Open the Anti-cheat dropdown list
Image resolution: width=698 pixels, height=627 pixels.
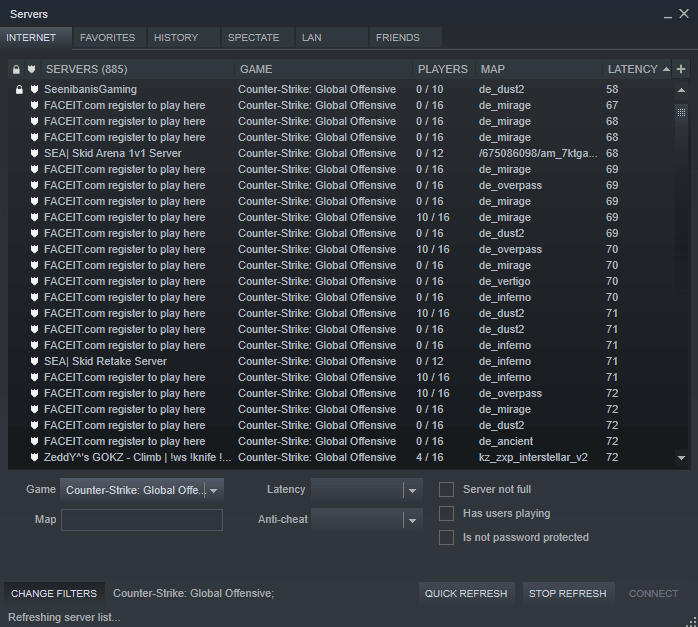click(x=412, y=520)
